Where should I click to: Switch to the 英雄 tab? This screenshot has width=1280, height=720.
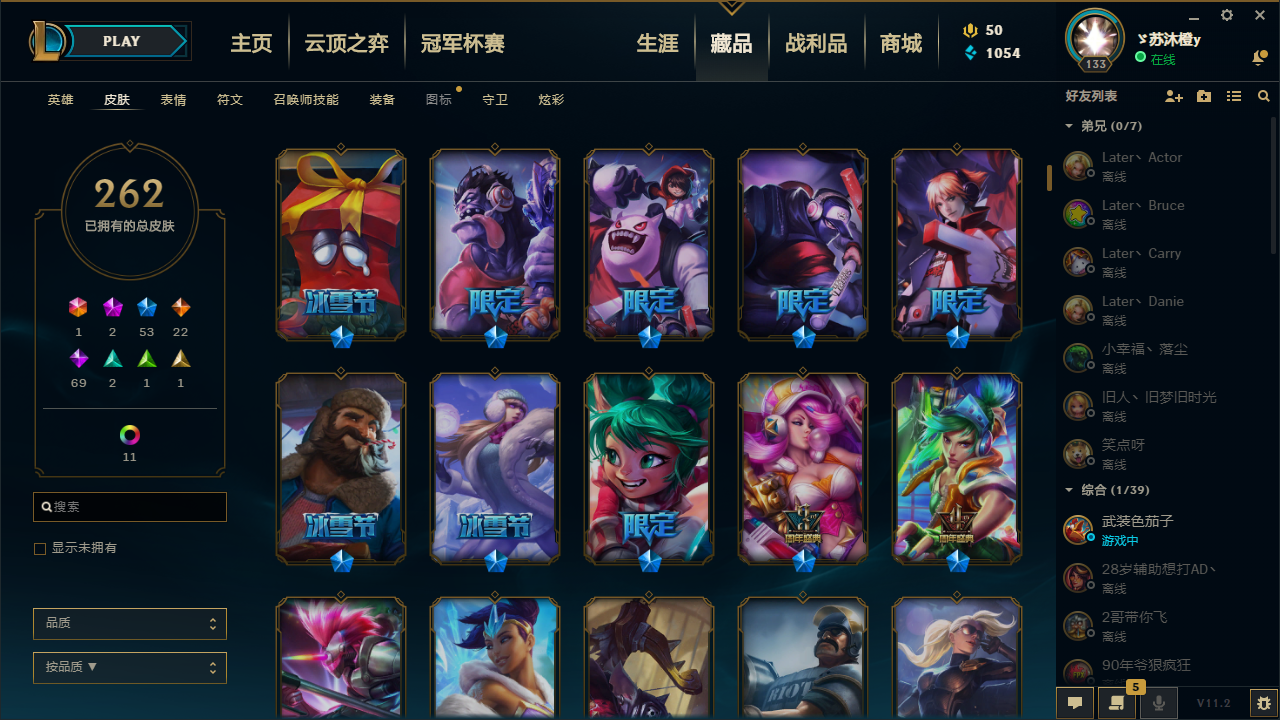pos(60,100)
